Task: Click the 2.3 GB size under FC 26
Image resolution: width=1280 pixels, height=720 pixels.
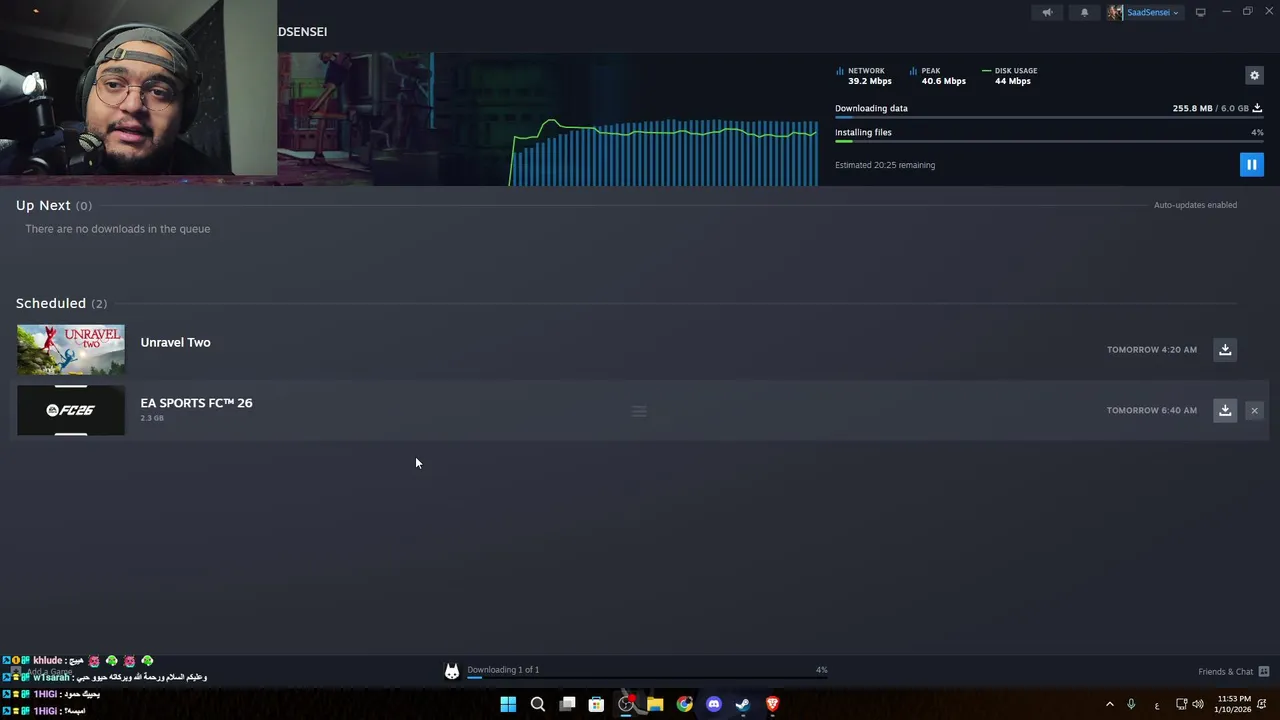Action: [152, 418]
